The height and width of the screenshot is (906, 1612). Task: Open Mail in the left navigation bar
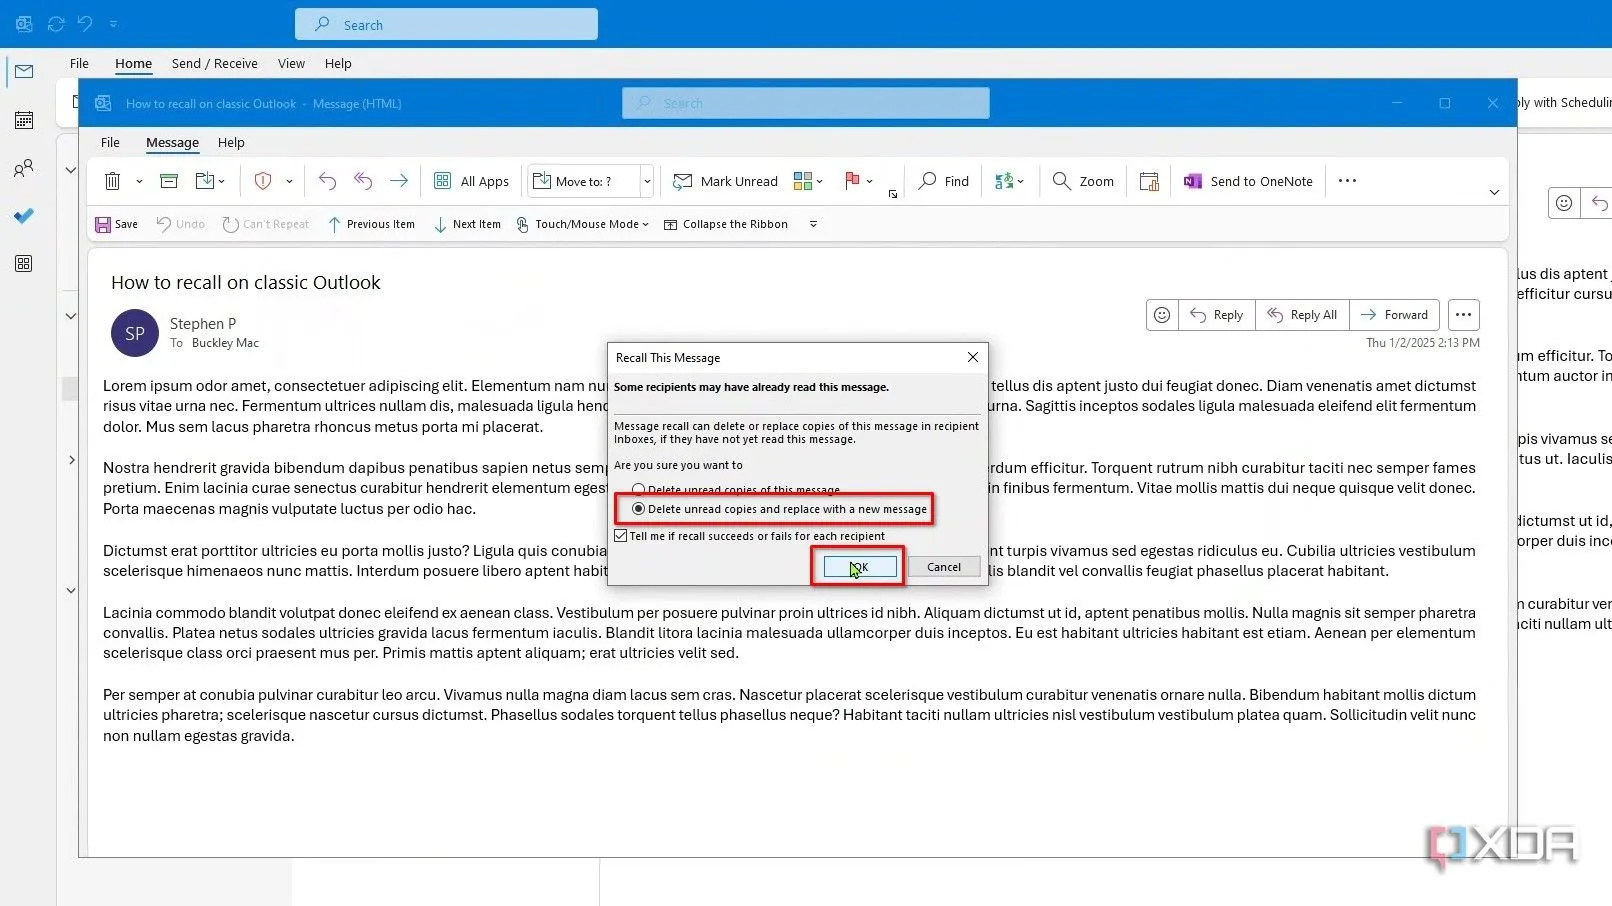pos(24,72)
